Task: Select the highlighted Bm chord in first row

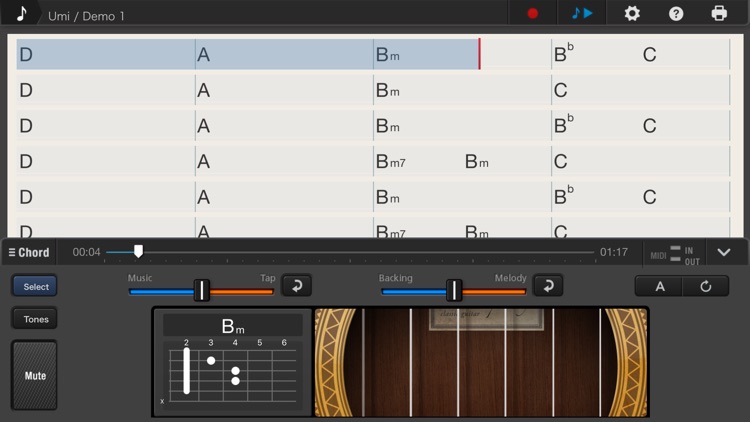Action: (x=387, y=55)
